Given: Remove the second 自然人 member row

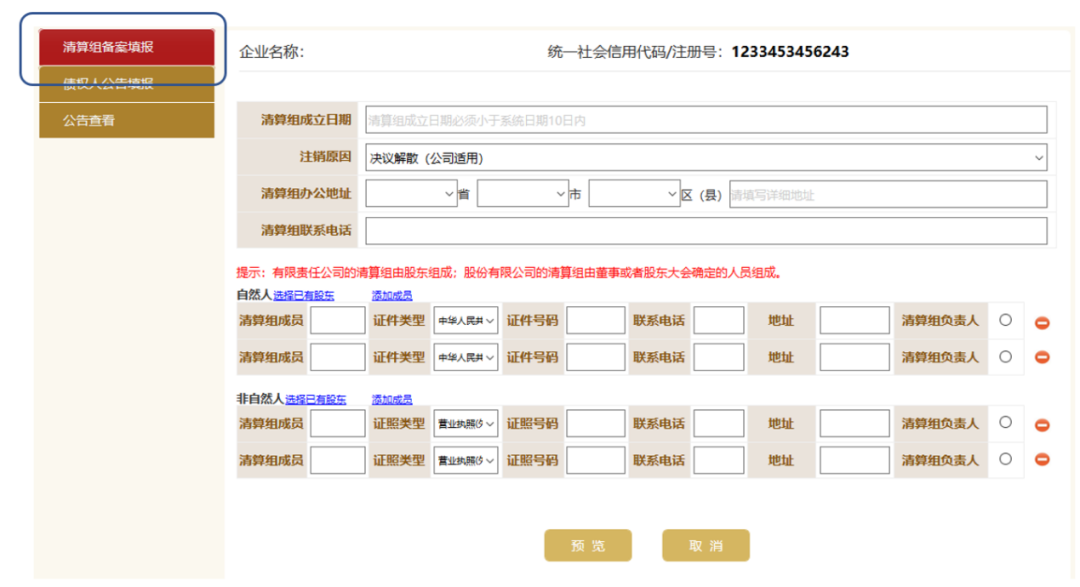Looking at the screenshot, I should pos(1042,357).
